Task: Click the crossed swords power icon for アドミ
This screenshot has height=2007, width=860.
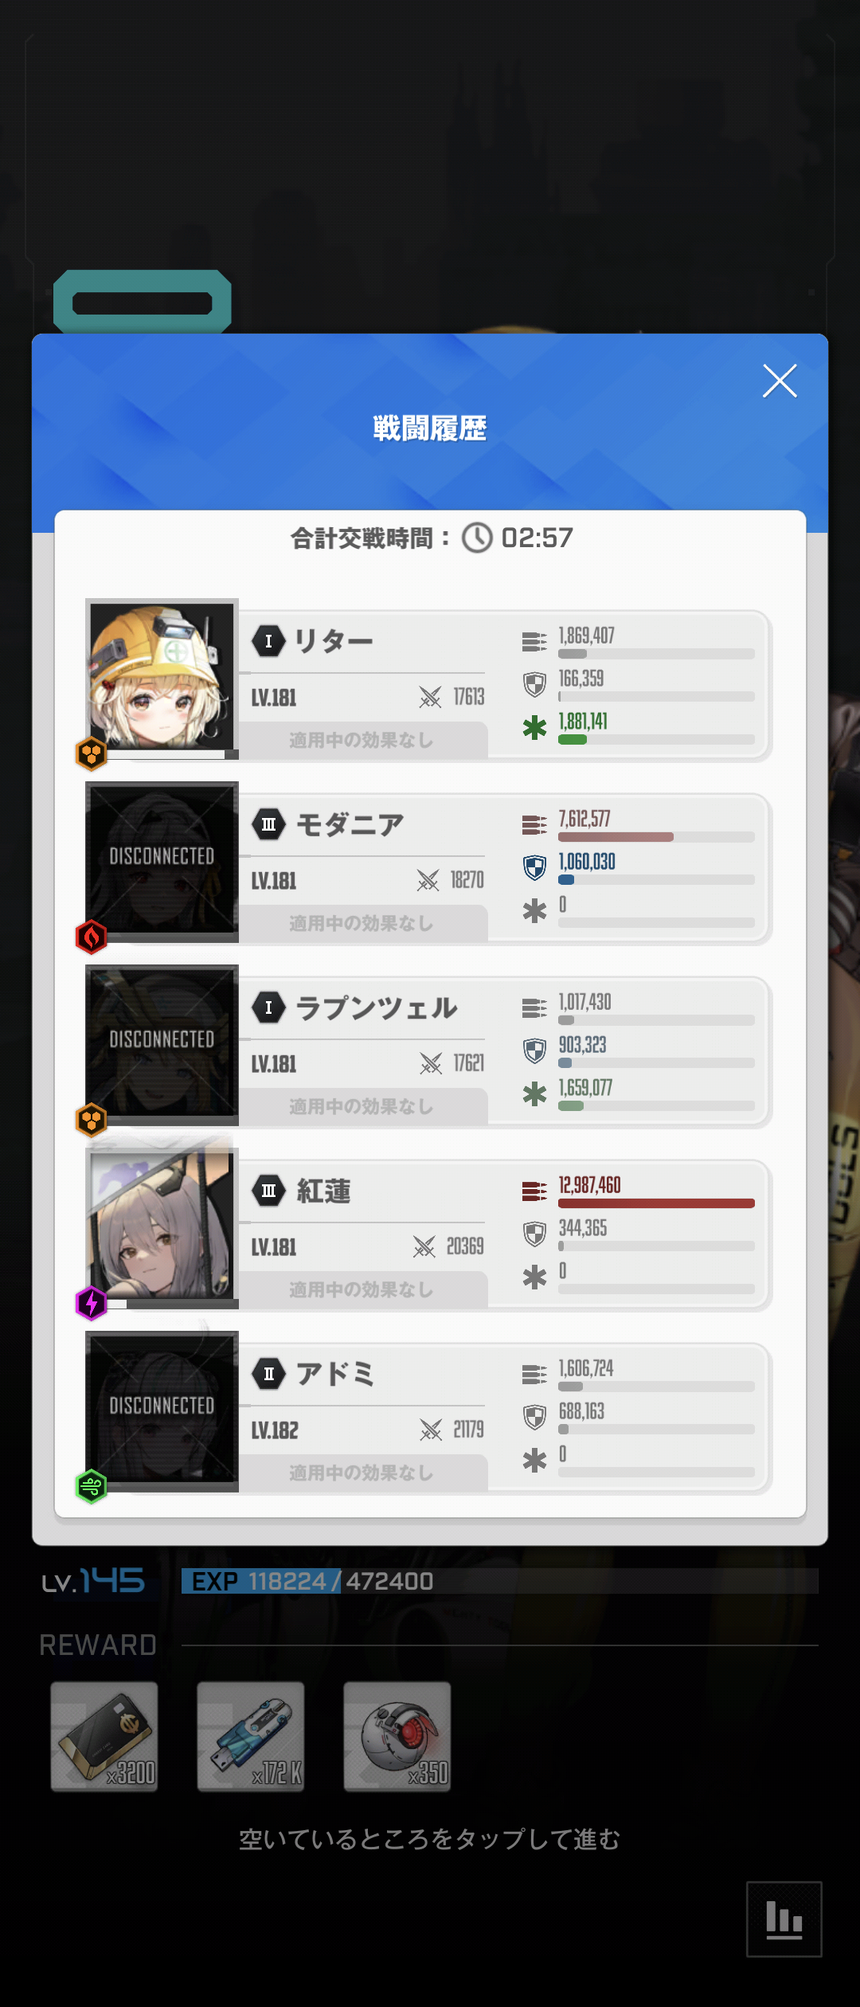Action: [x=431, y=1430]
